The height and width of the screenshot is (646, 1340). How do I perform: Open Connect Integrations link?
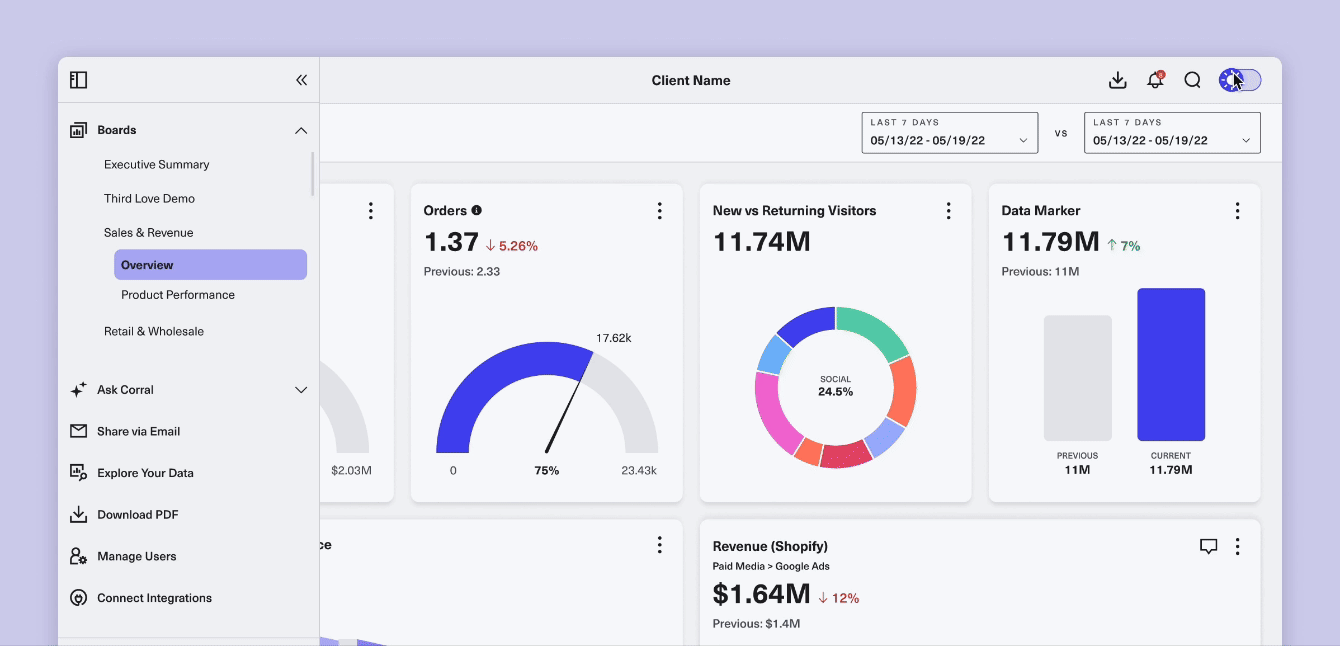pyautogui.click(x=154, y=598)
